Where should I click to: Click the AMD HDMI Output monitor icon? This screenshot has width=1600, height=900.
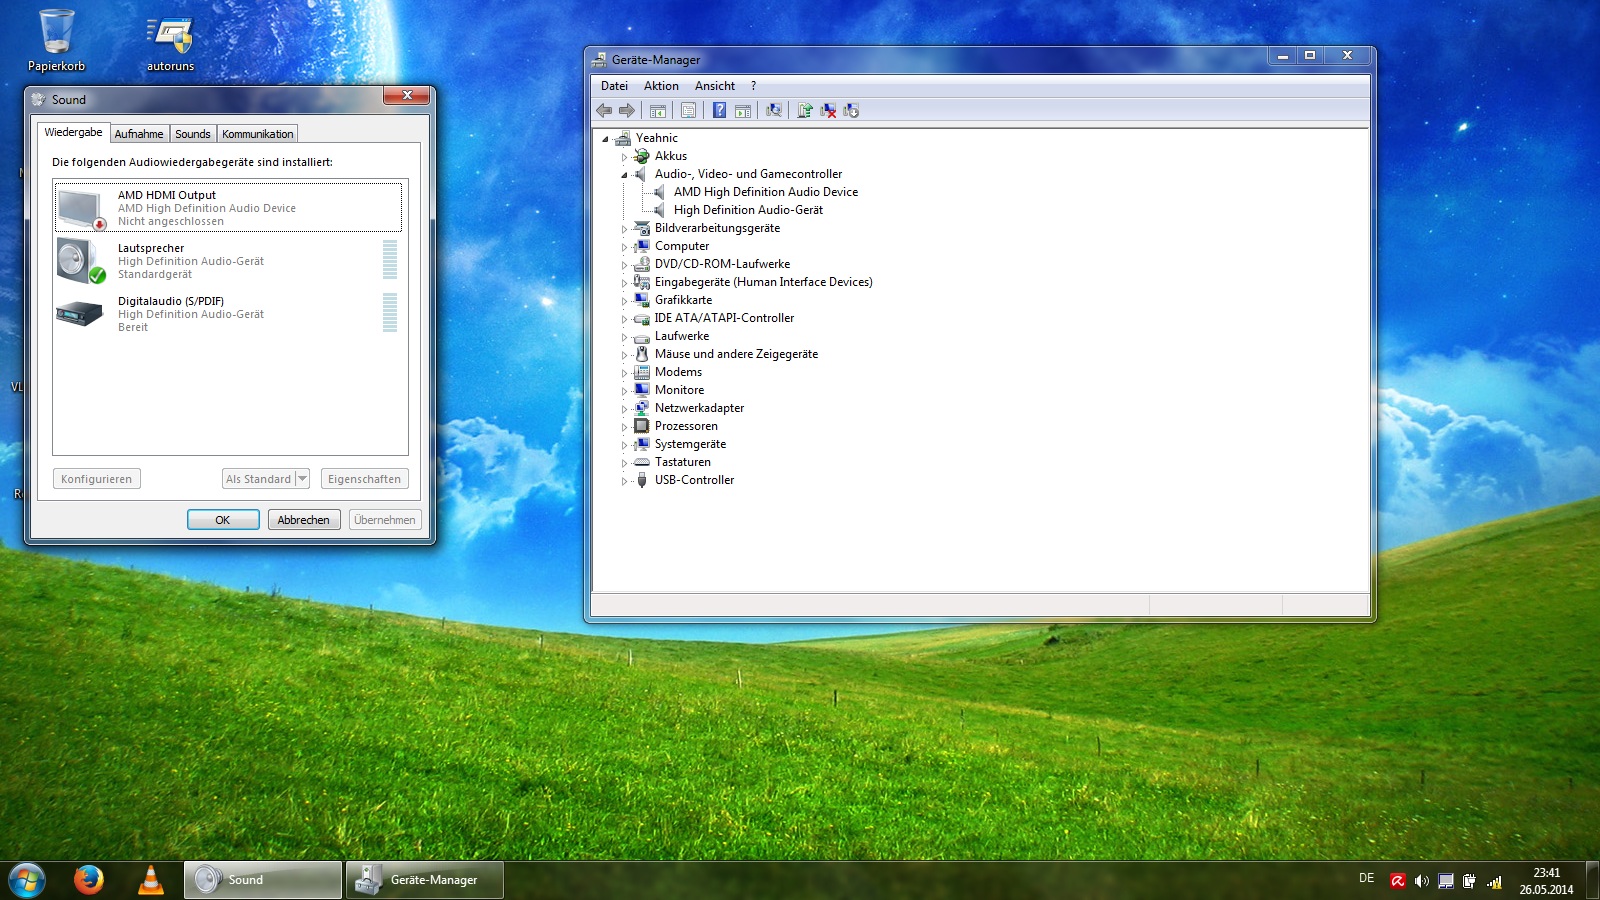81,208
